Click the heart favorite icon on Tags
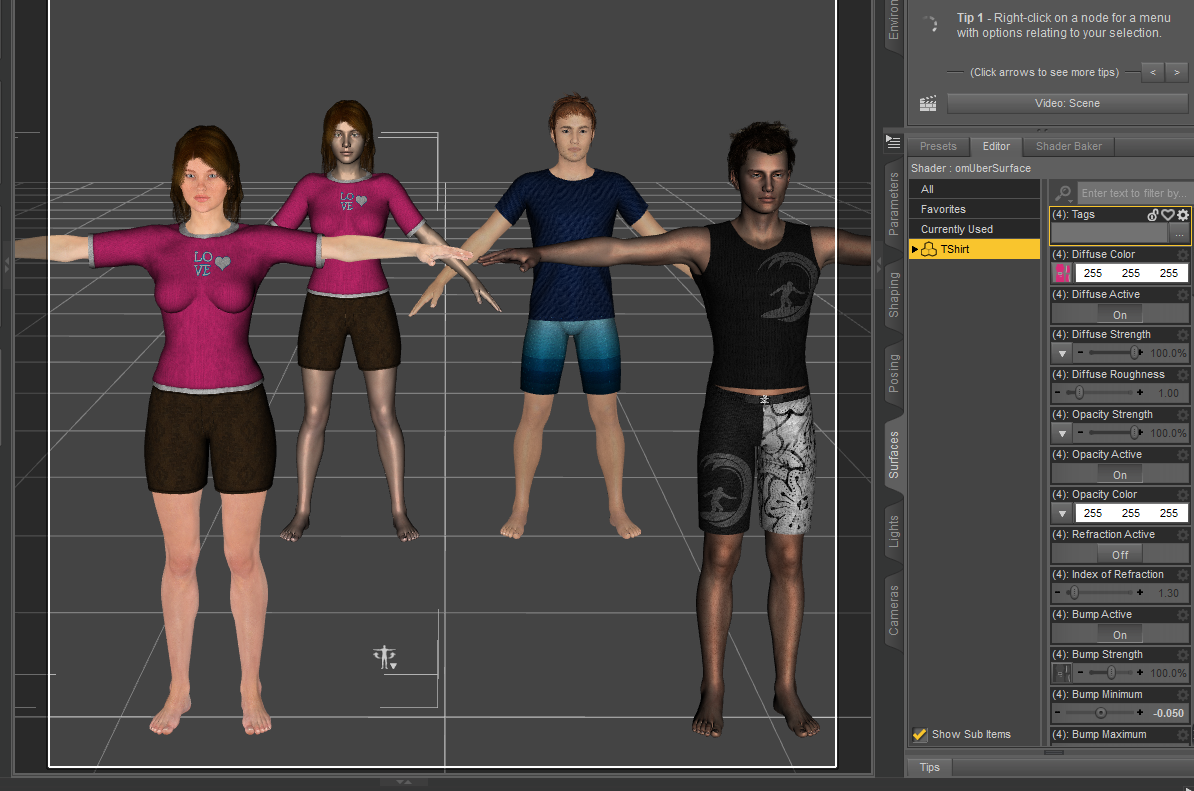 (1167, 215)
